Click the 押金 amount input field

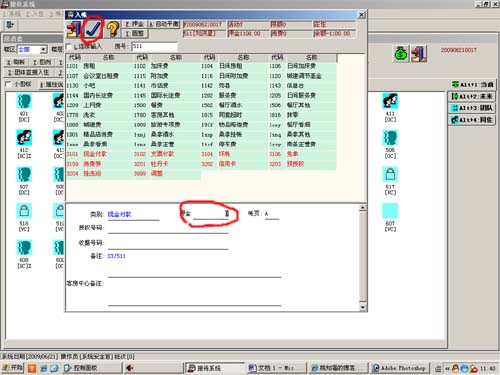[211, 214]
